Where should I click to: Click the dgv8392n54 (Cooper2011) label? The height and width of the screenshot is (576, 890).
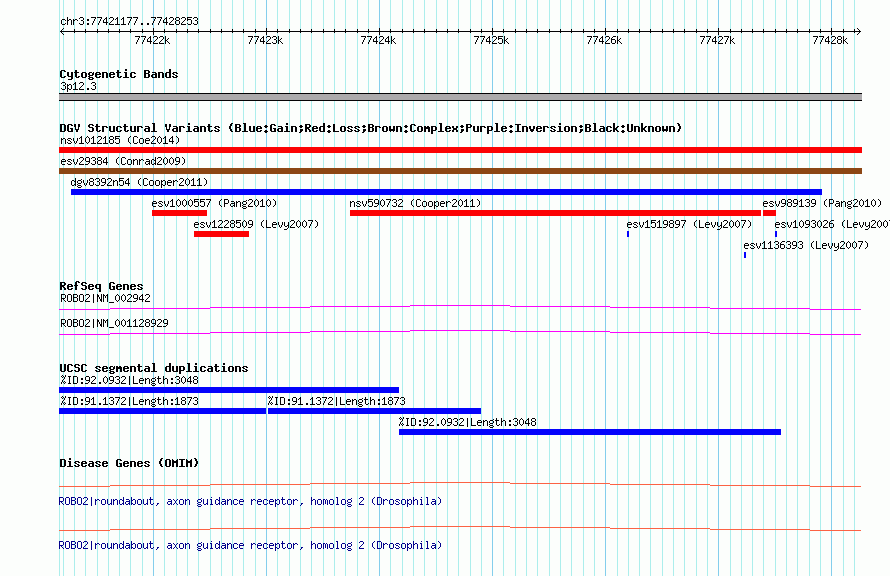point(139,182)
